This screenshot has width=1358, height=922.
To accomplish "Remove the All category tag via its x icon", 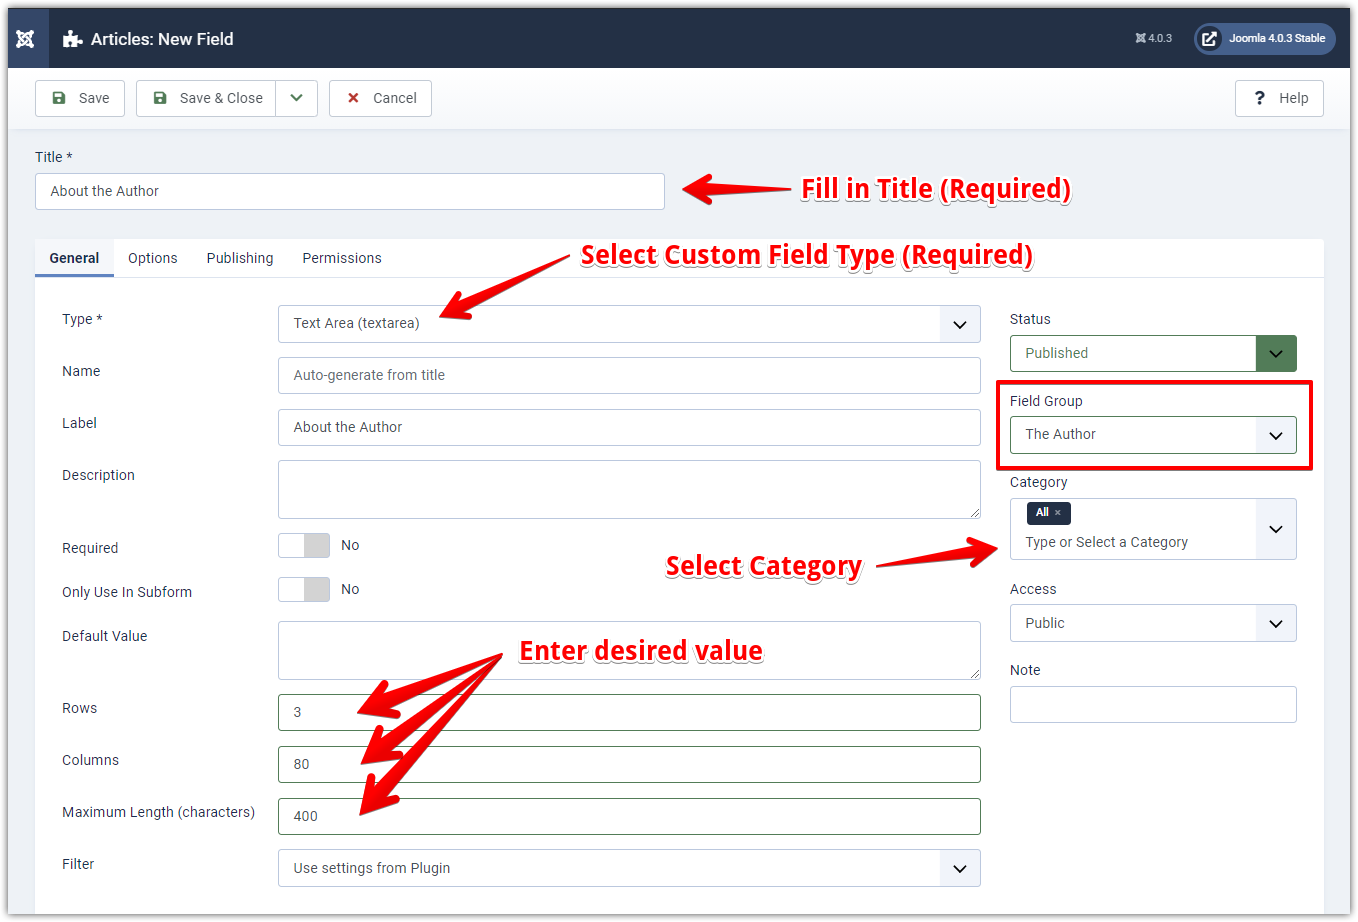I will tap(1060, 512).
